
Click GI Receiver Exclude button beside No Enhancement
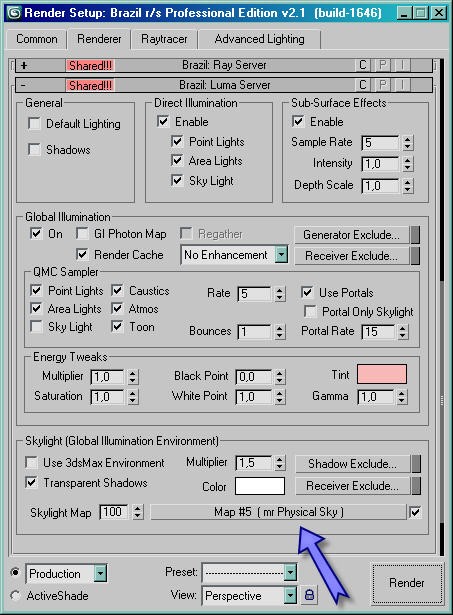point(351,256)
